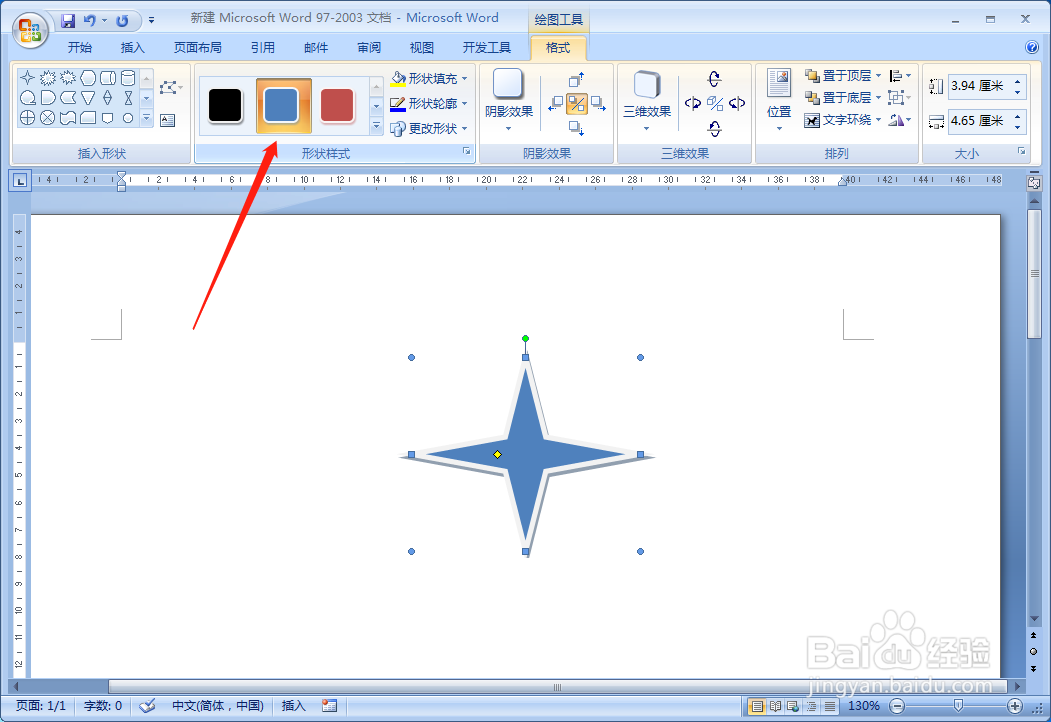Open the Customize Quick Access Toolbar arrow
Image resolution: width=1051 pixels, height=722 pixels.
pyautogui.click(x=151, y=21)
